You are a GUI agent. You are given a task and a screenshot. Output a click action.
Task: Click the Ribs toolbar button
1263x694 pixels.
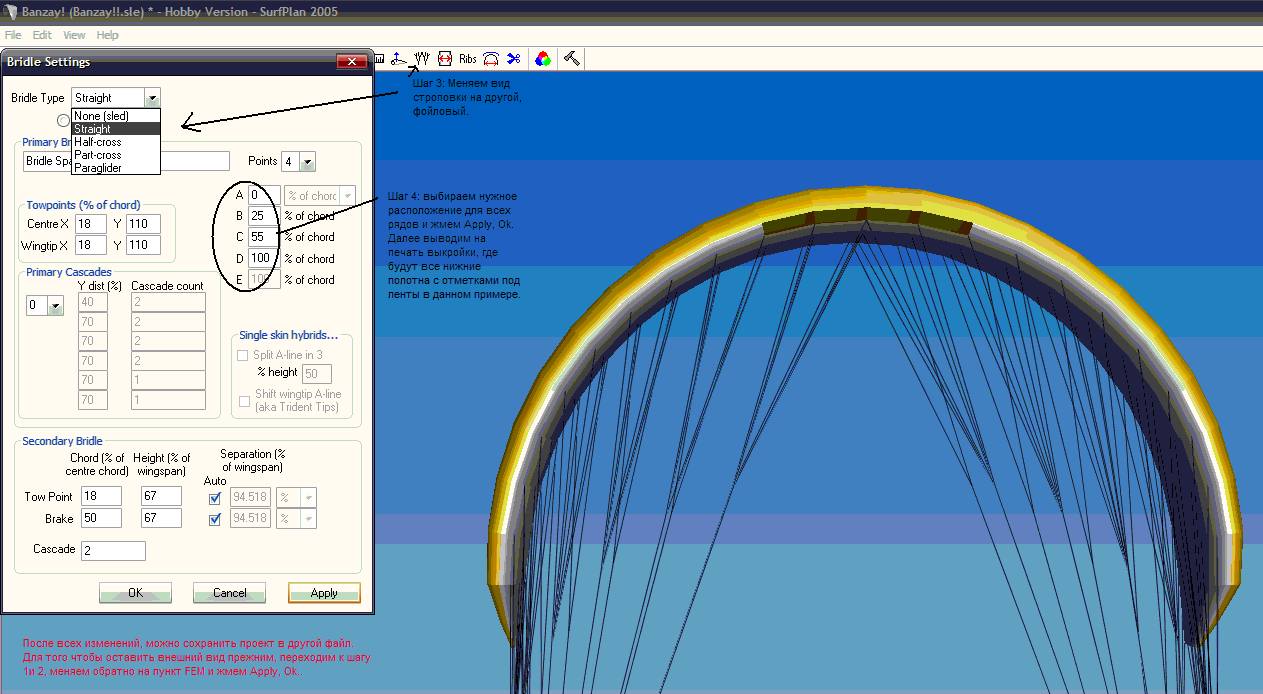click(x=467, y=59)
